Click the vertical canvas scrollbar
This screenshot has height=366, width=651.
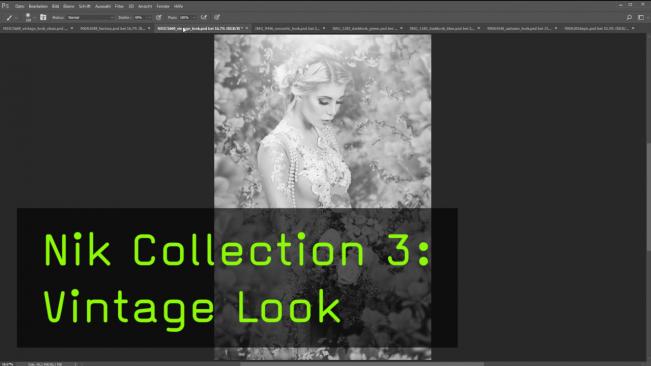click(x=649, y=197)
